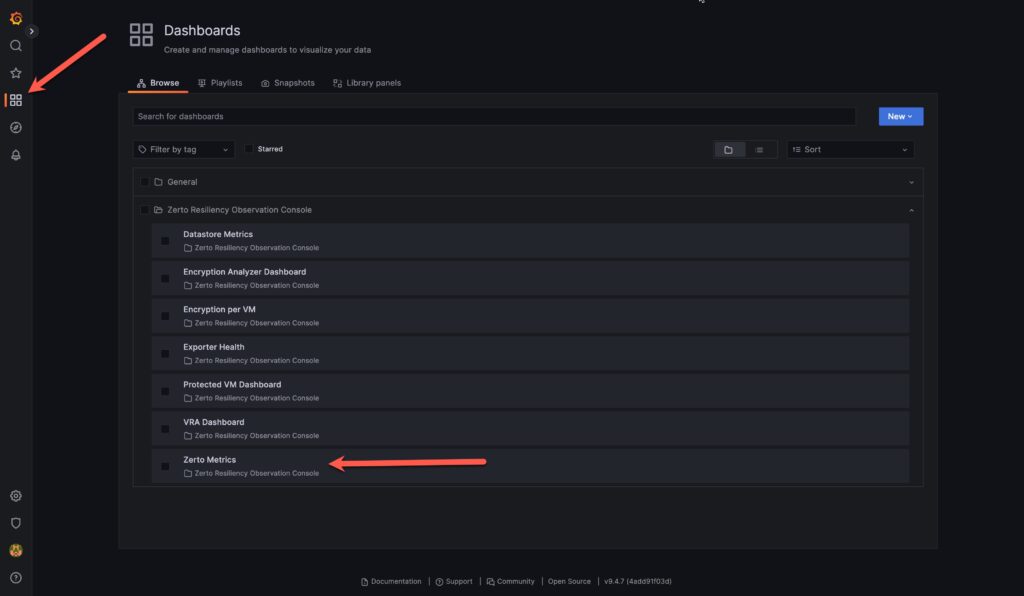The height and width of the screenshot is (596, 1024).
Task: Expand the sidebar with arrow toggle
Action: [x=31, y=31]
